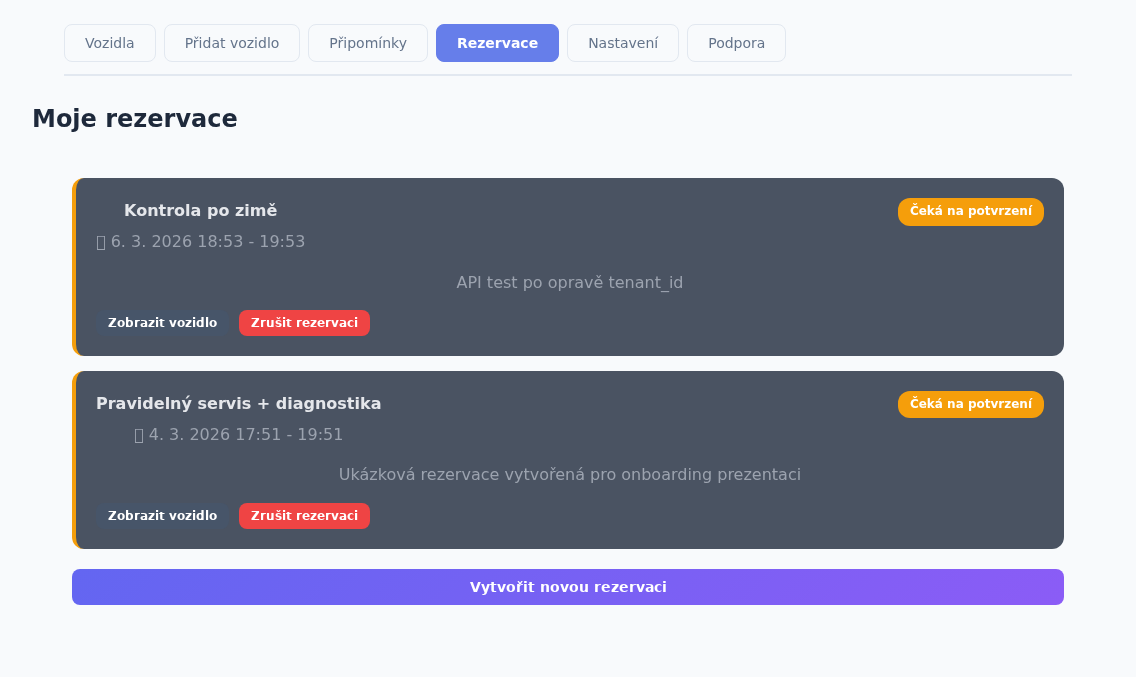This screenshot has width=1136, height=677.
Task: Select the Kontrola po zimě title
Action: (x=201, y=210)
